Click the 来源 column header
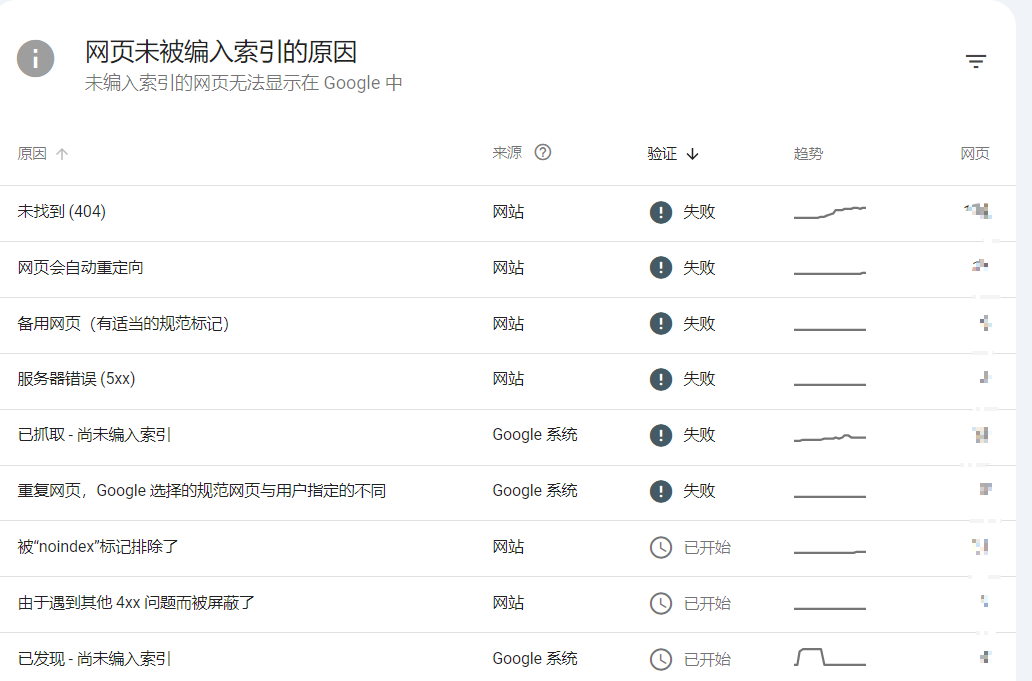The height and width of the screenshot is (681, 1032). click(507, 153)
